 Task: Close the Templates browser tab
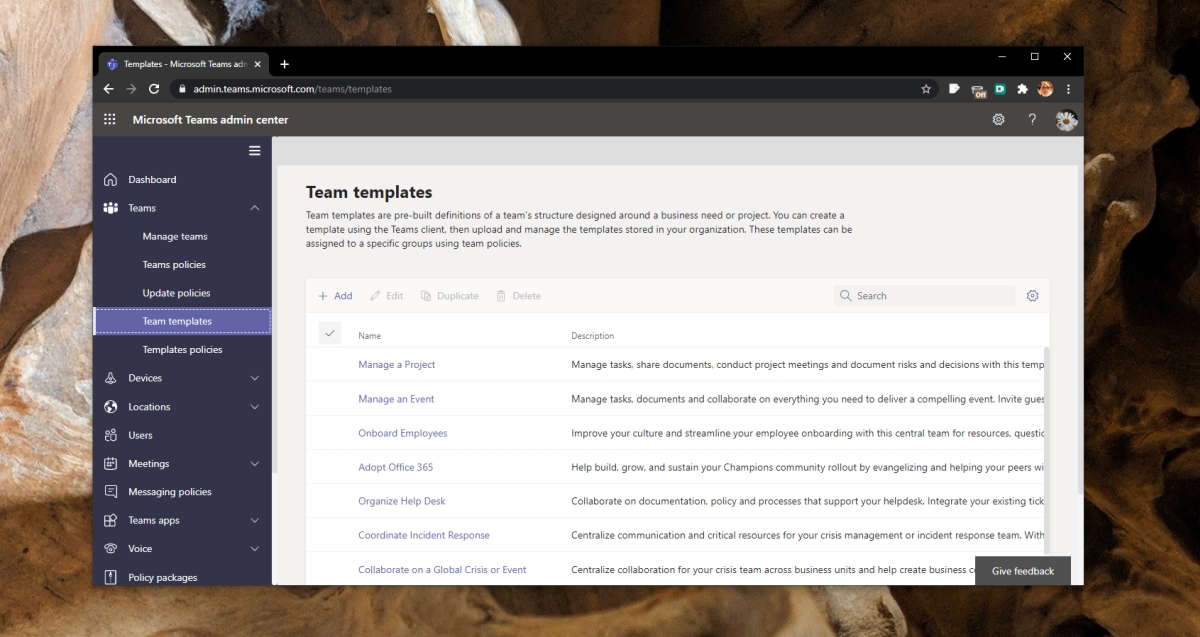click(x=259, y=64)
